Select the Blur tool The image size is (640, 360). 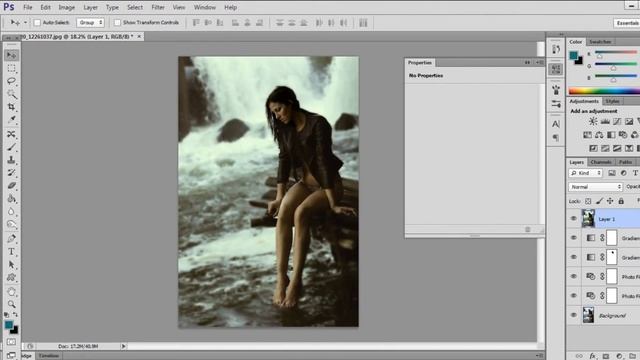tap(11, 211)
